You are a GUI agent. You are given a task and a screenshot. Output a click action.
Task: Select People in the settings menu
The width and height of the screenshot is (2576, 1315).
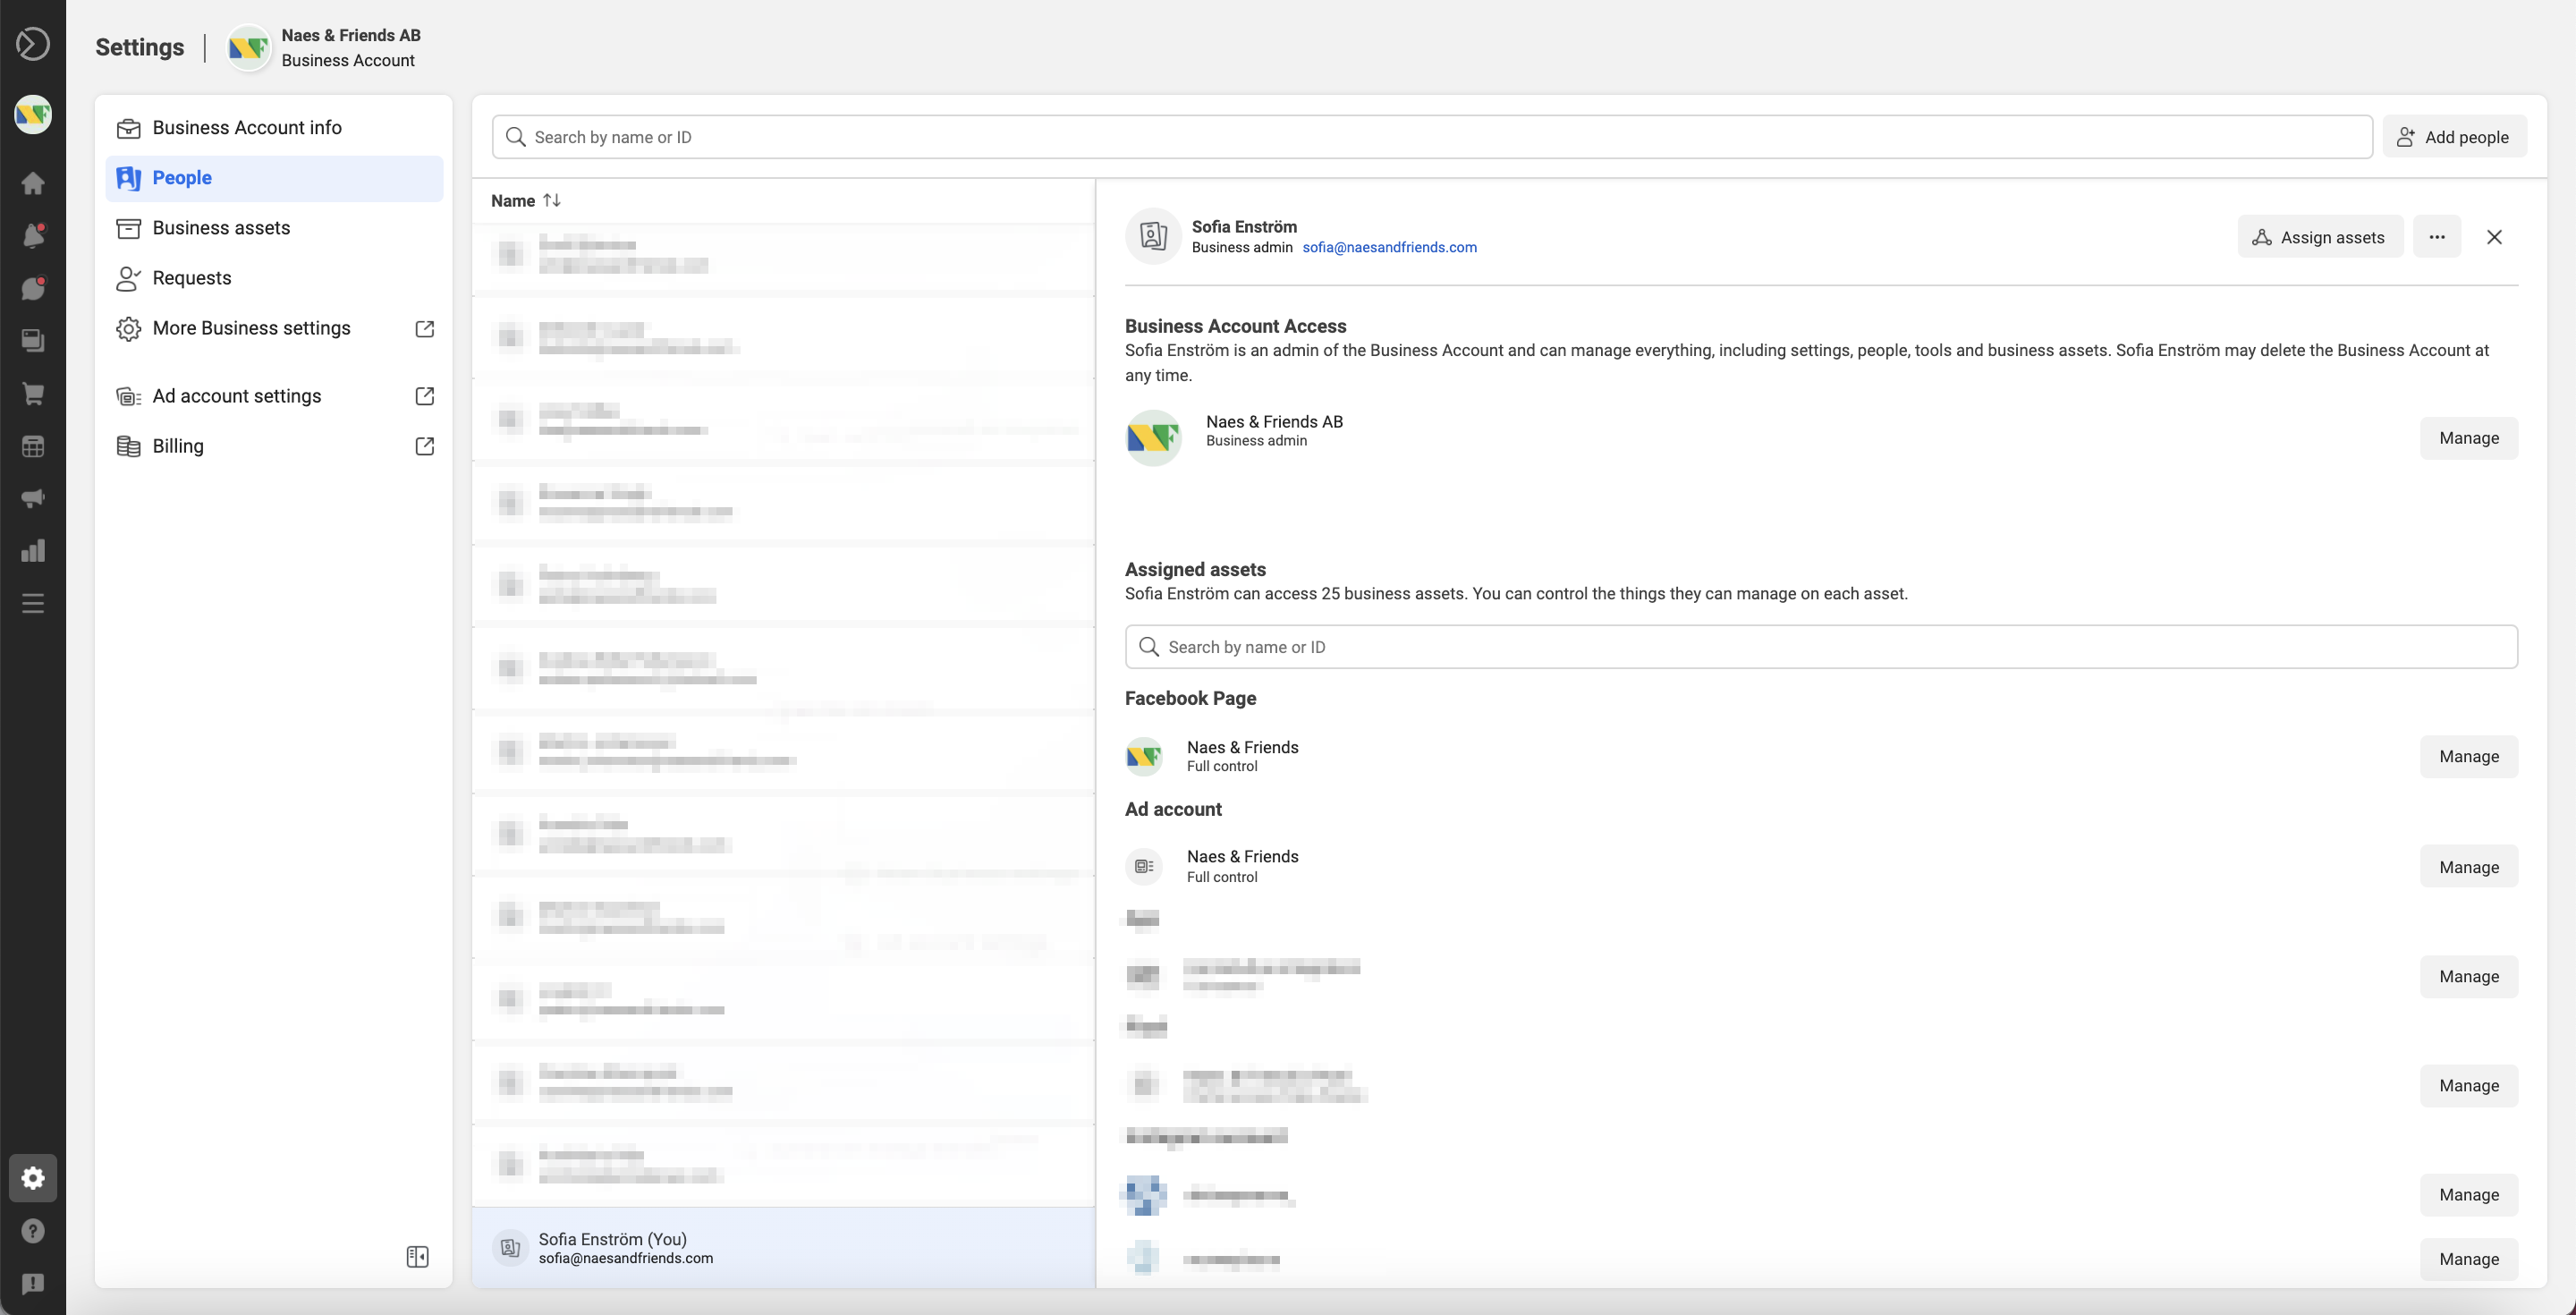(274, 178)
